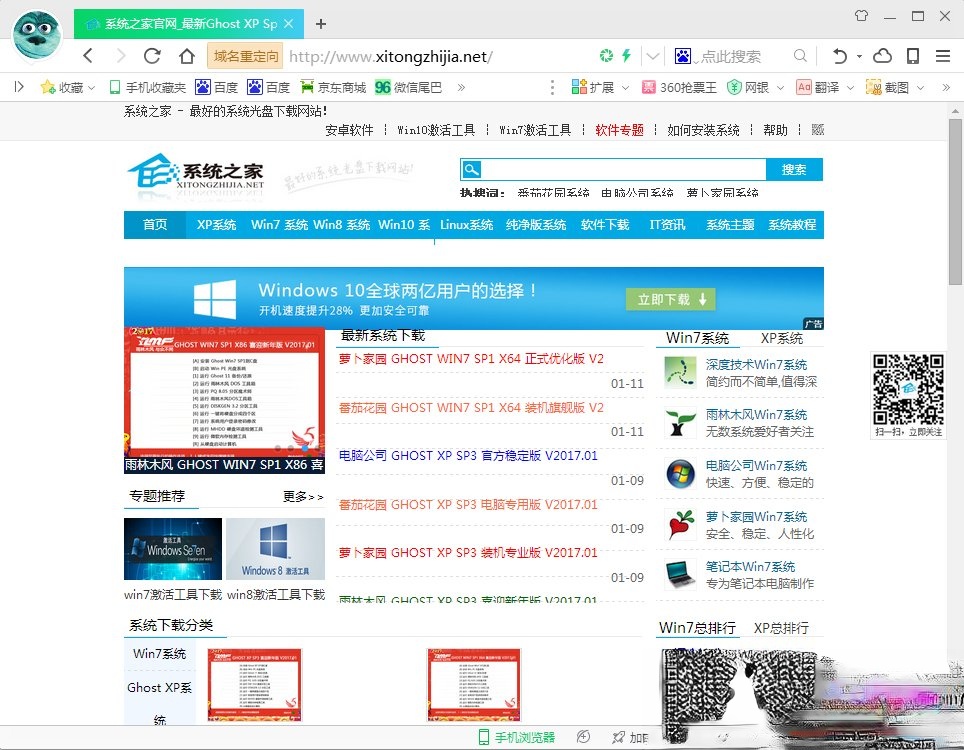Open the 翻译 translate dropdown
964x750 pixels.
pos(825,87)
